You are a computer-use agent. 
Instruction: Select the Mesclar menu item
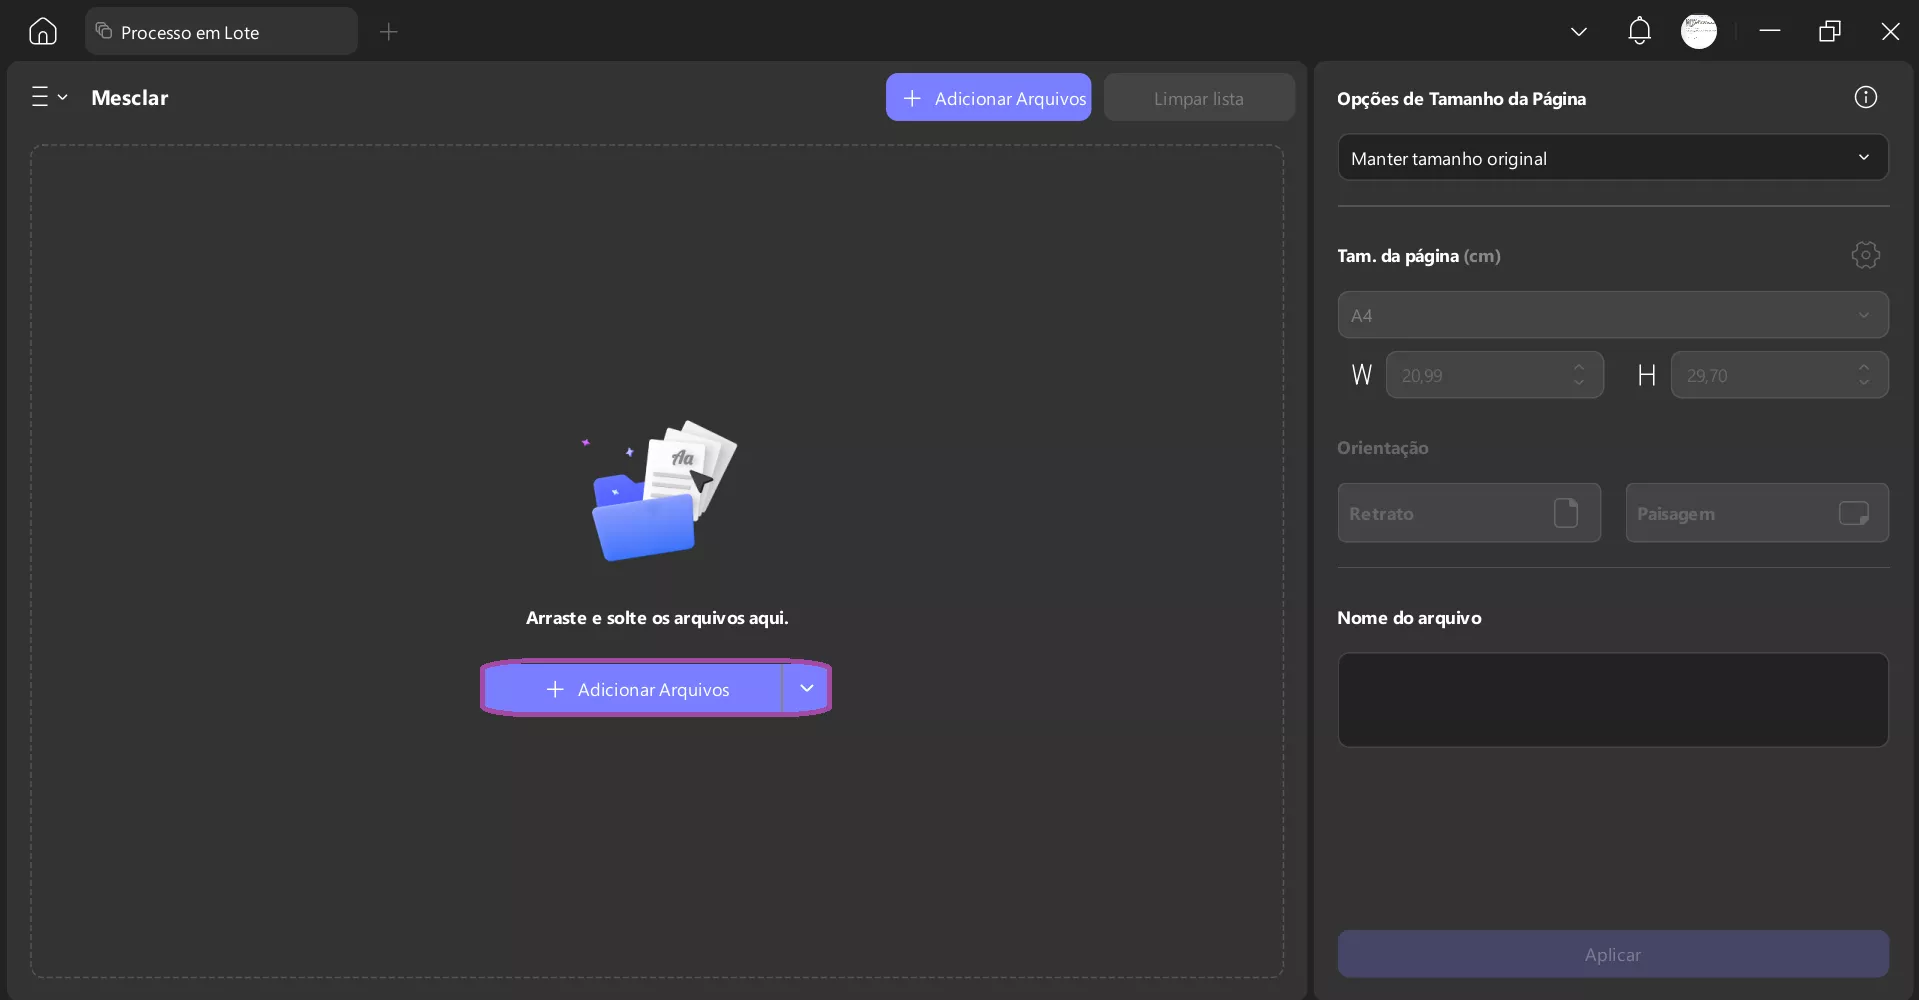[x=130, y=97]
